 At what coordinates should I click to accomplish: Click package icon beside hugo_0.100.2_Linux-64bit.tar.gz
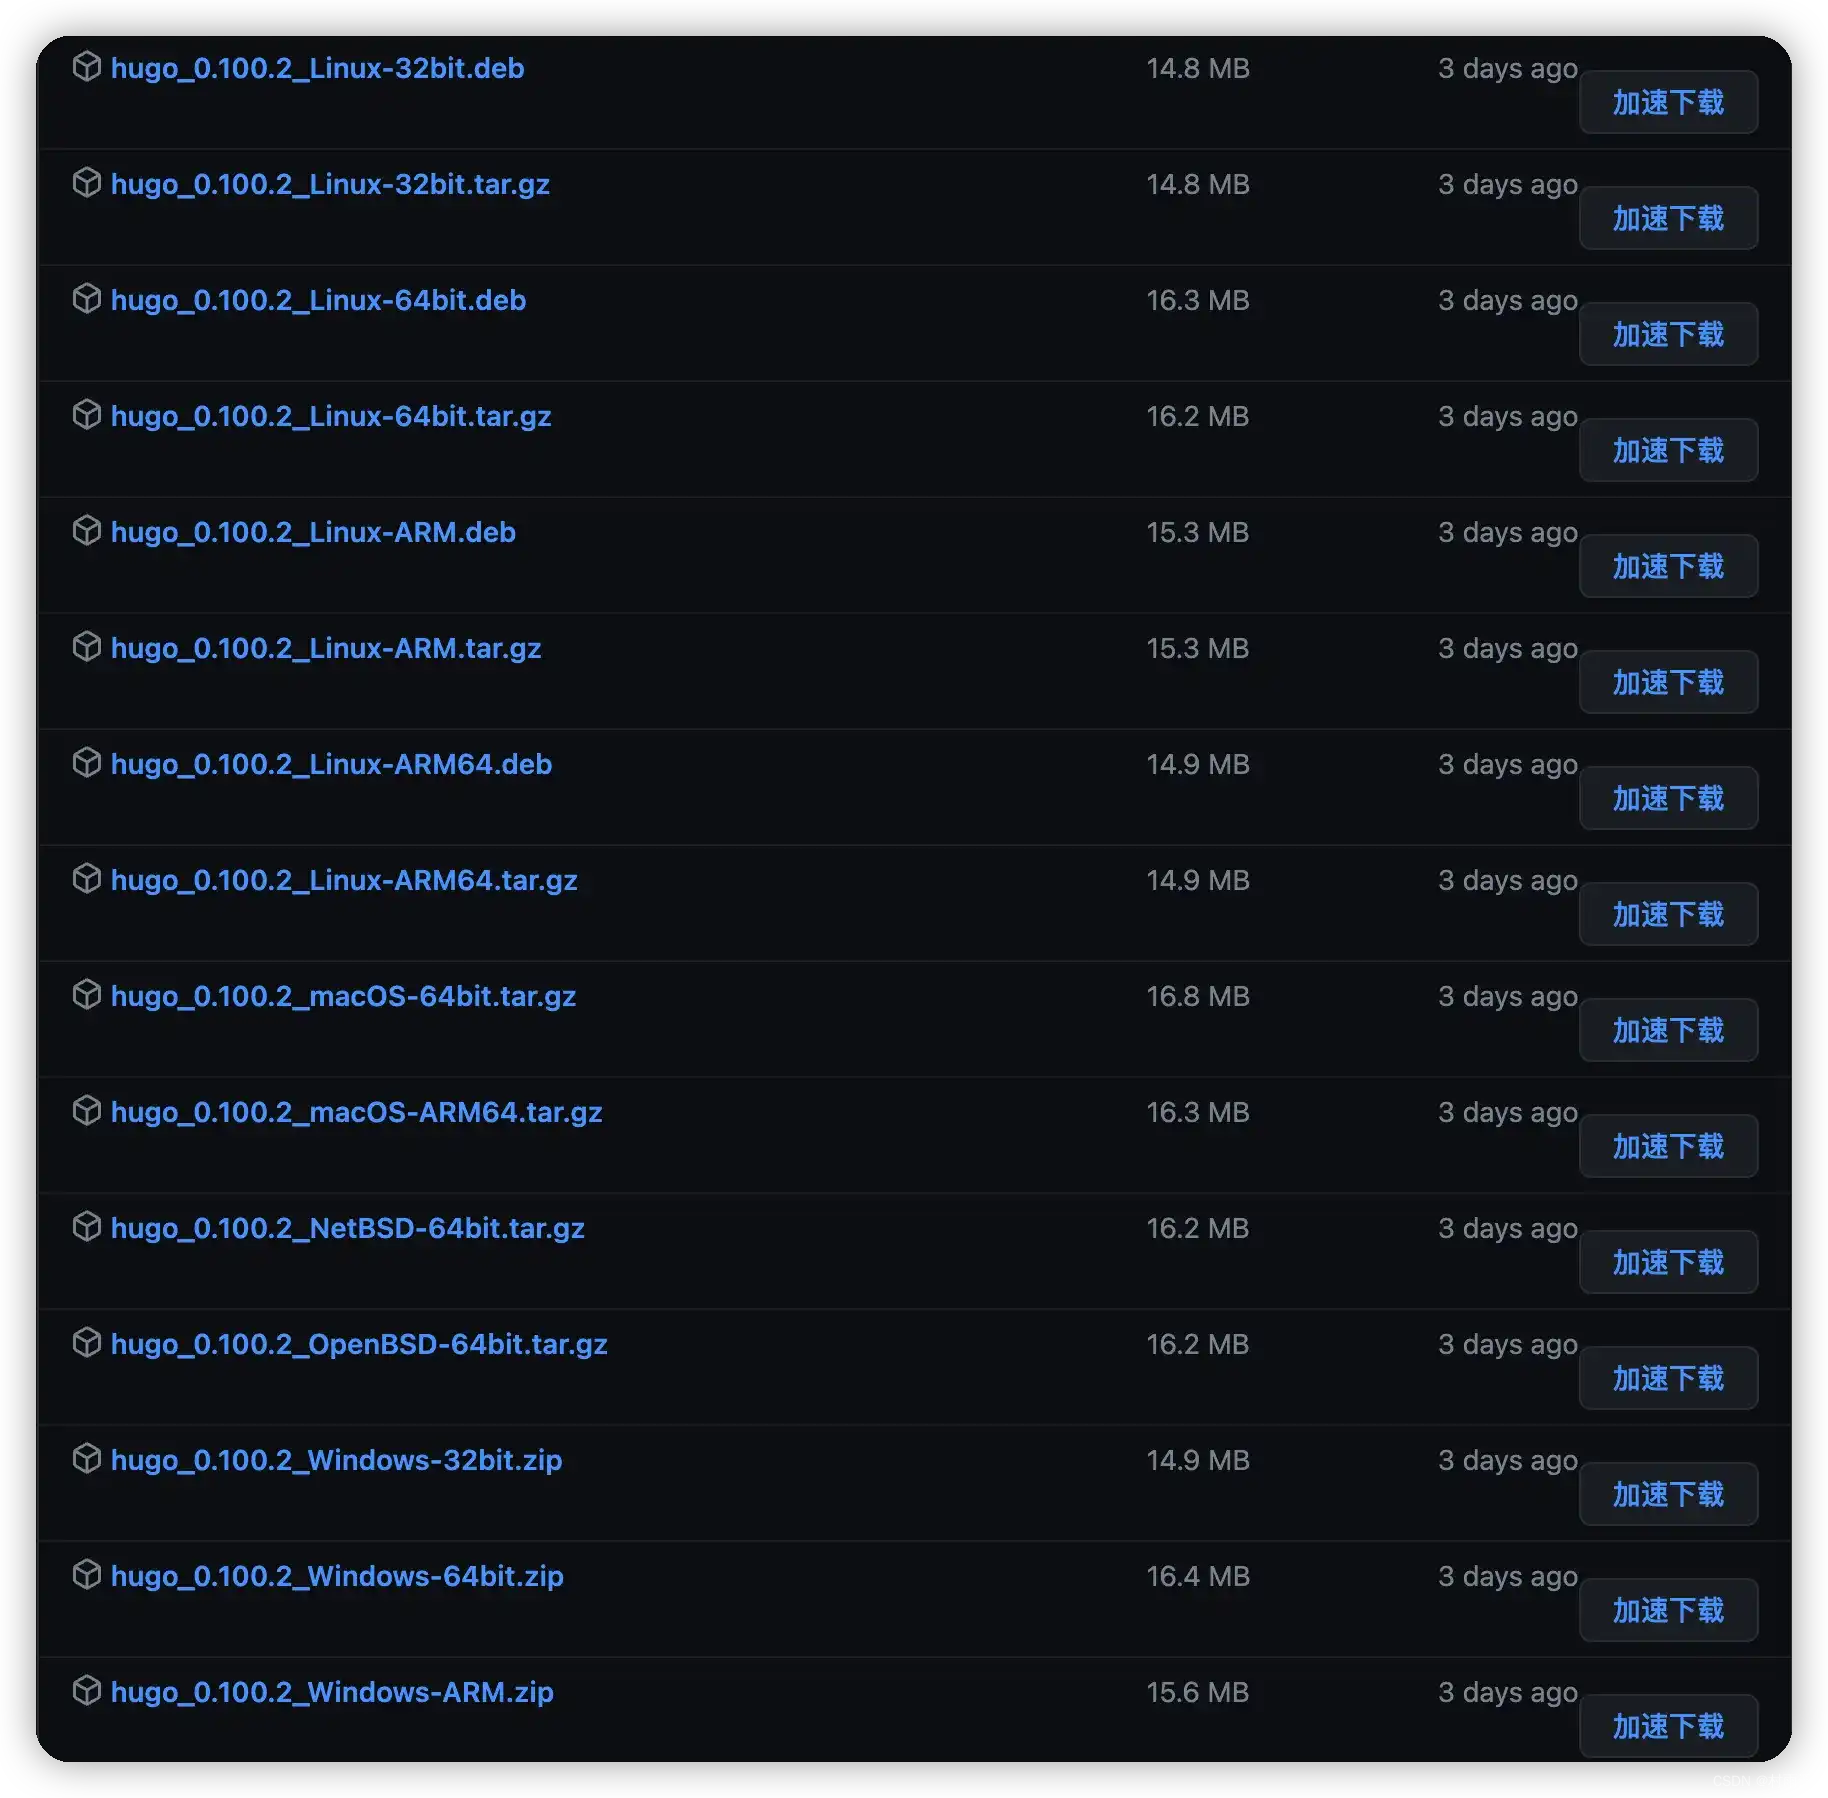[87, 415]
